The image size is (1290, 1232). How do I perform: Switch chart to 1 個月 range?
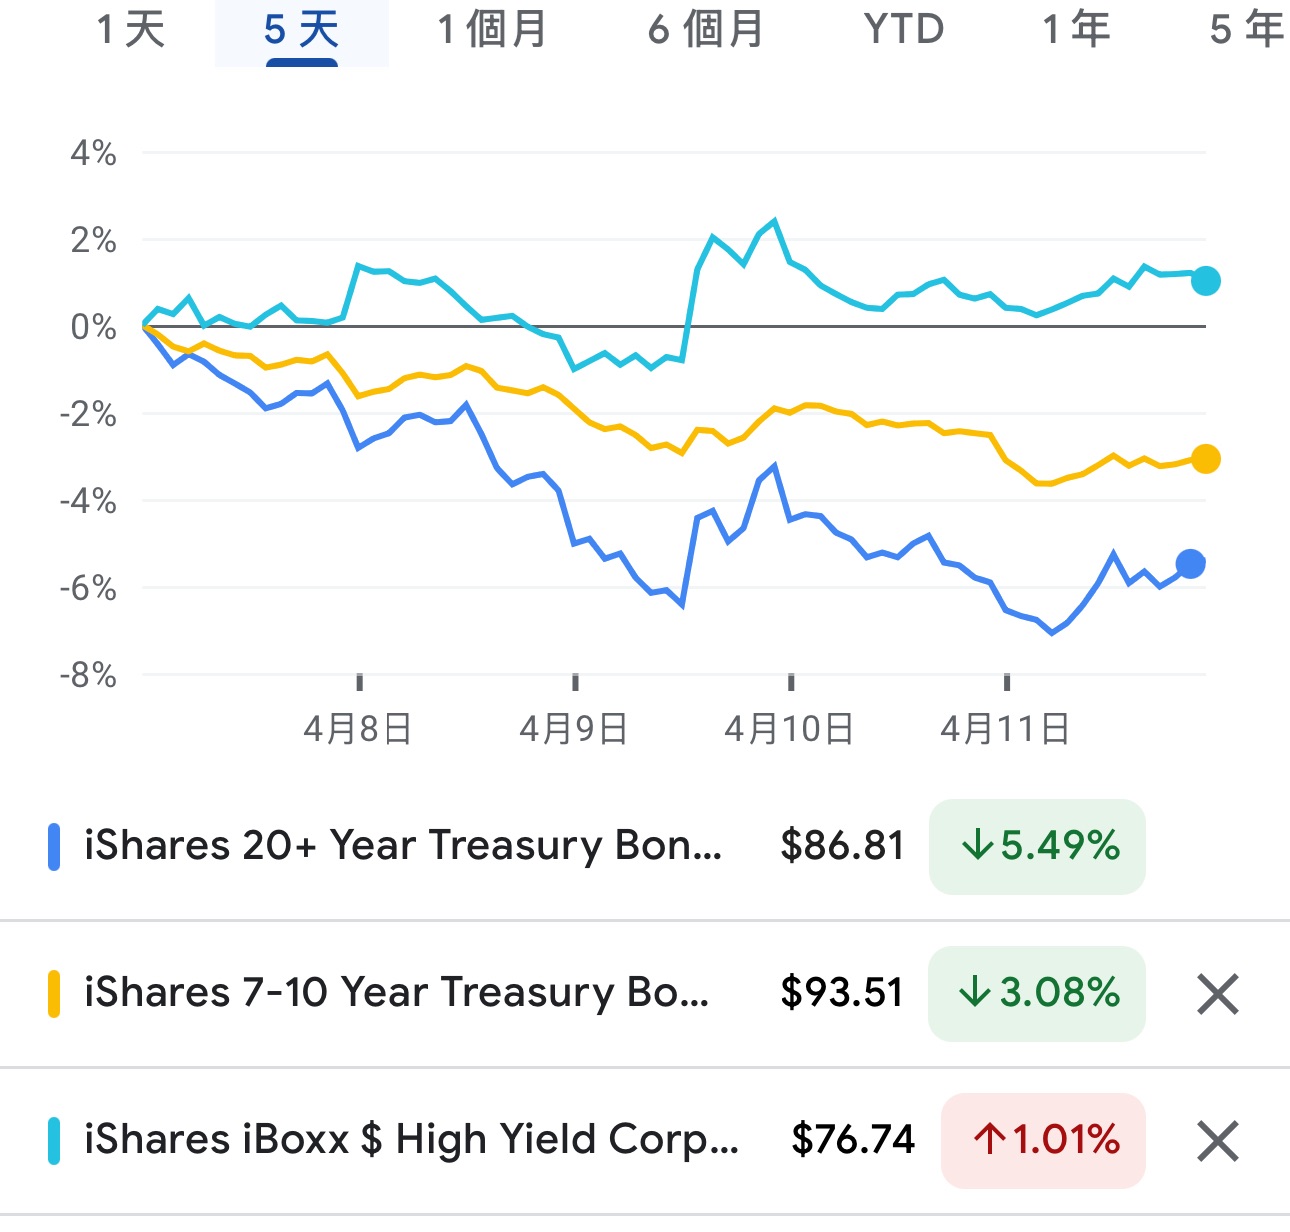pos(492,30)
